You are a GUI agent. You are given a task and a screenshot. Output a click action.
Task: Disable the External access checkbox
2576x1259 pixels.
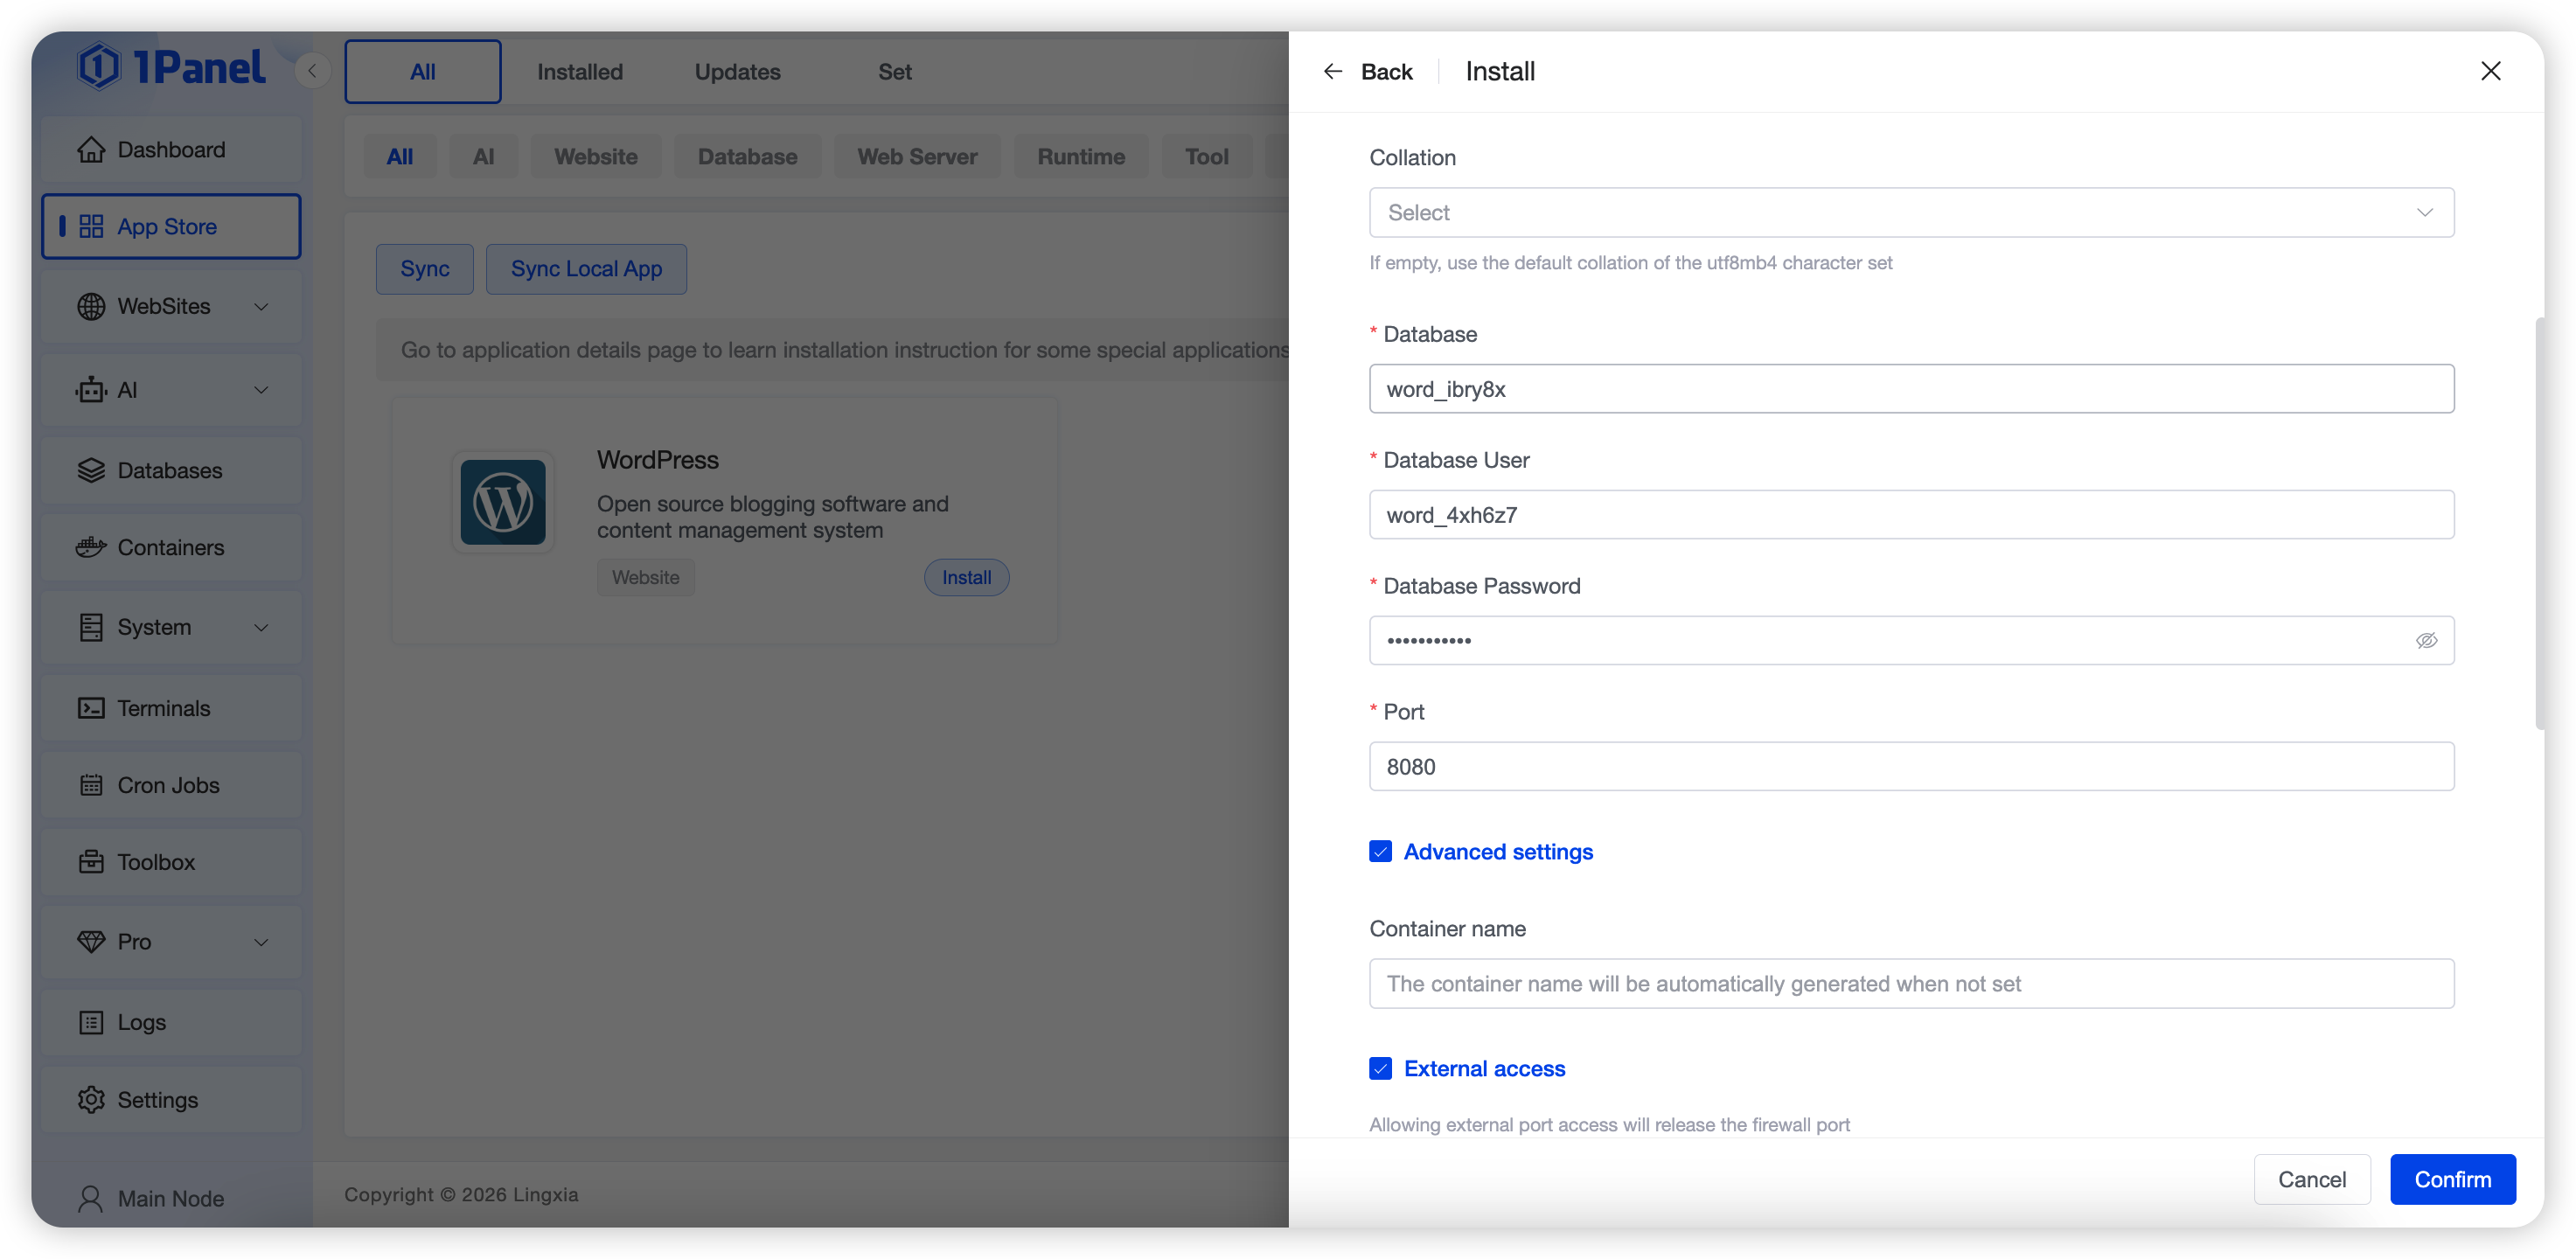(1380, 1069)
